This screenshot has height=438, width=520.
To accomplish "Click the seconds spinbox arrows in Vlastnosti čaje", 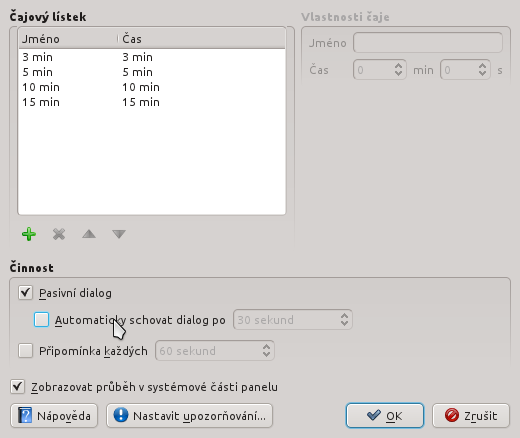I will (482, 70).
